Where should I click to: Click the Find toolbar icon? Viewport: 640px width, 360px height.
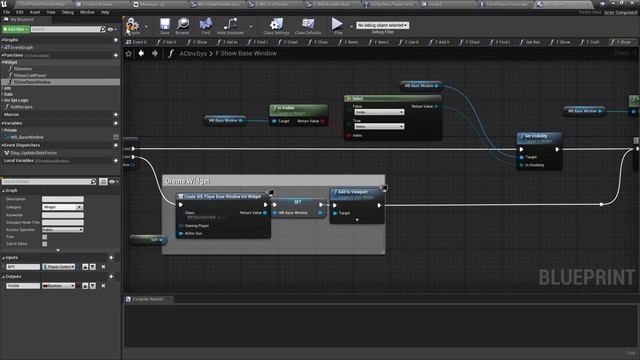206,24
